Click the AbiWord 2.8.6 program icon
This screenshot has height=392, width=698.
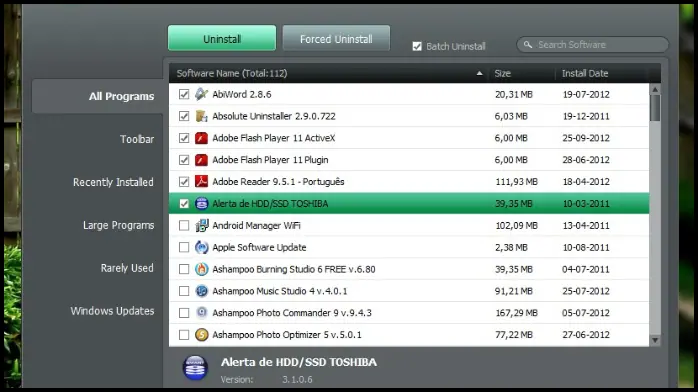click(201, 94)
